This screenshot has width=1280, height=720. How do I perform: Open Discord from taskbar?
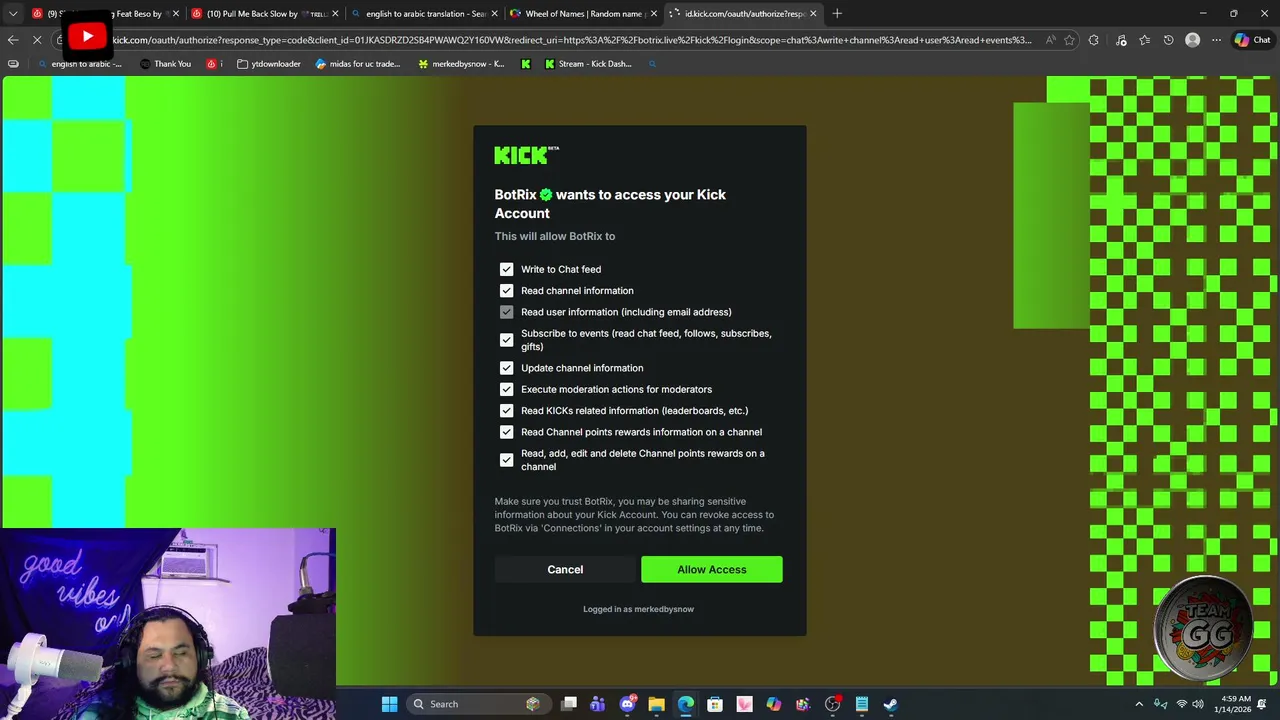(627, 704)
